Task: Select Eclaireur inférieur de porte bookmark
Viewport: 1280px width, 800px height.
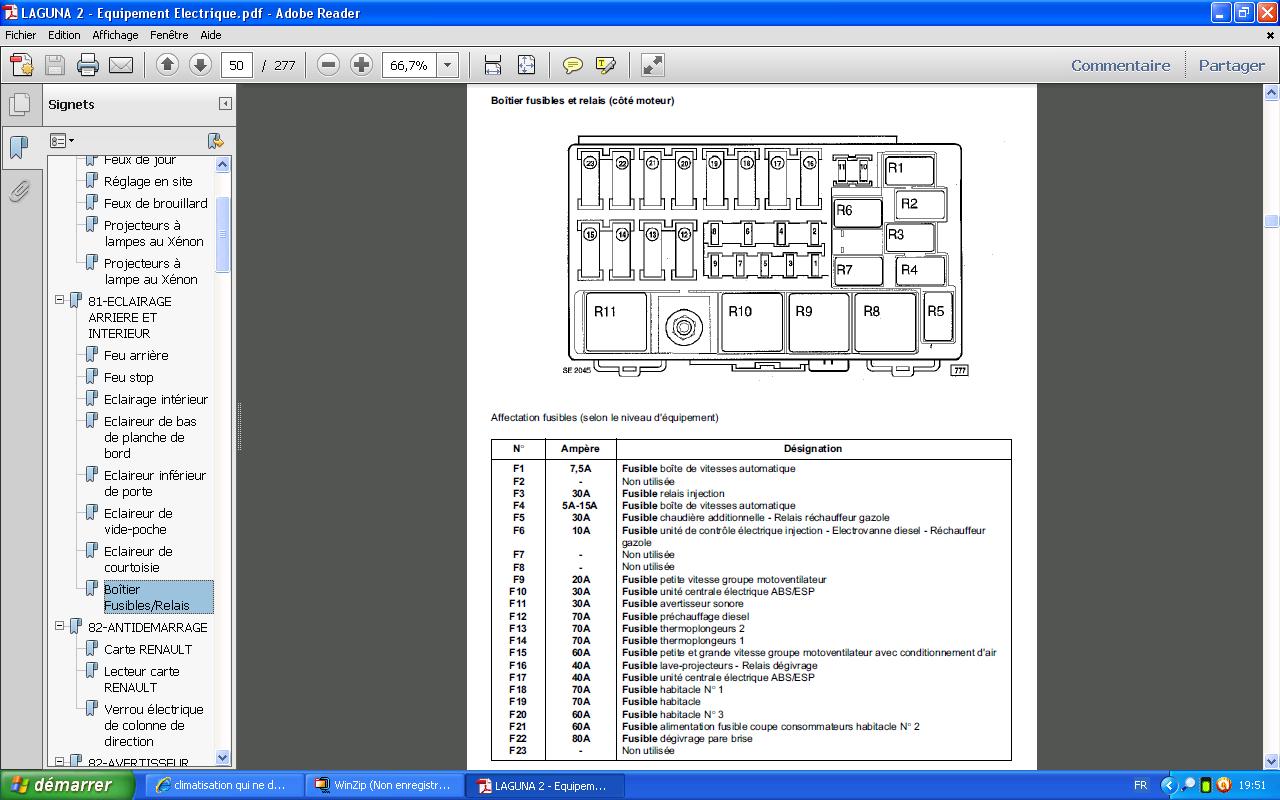Action: (x=155, y=483)
